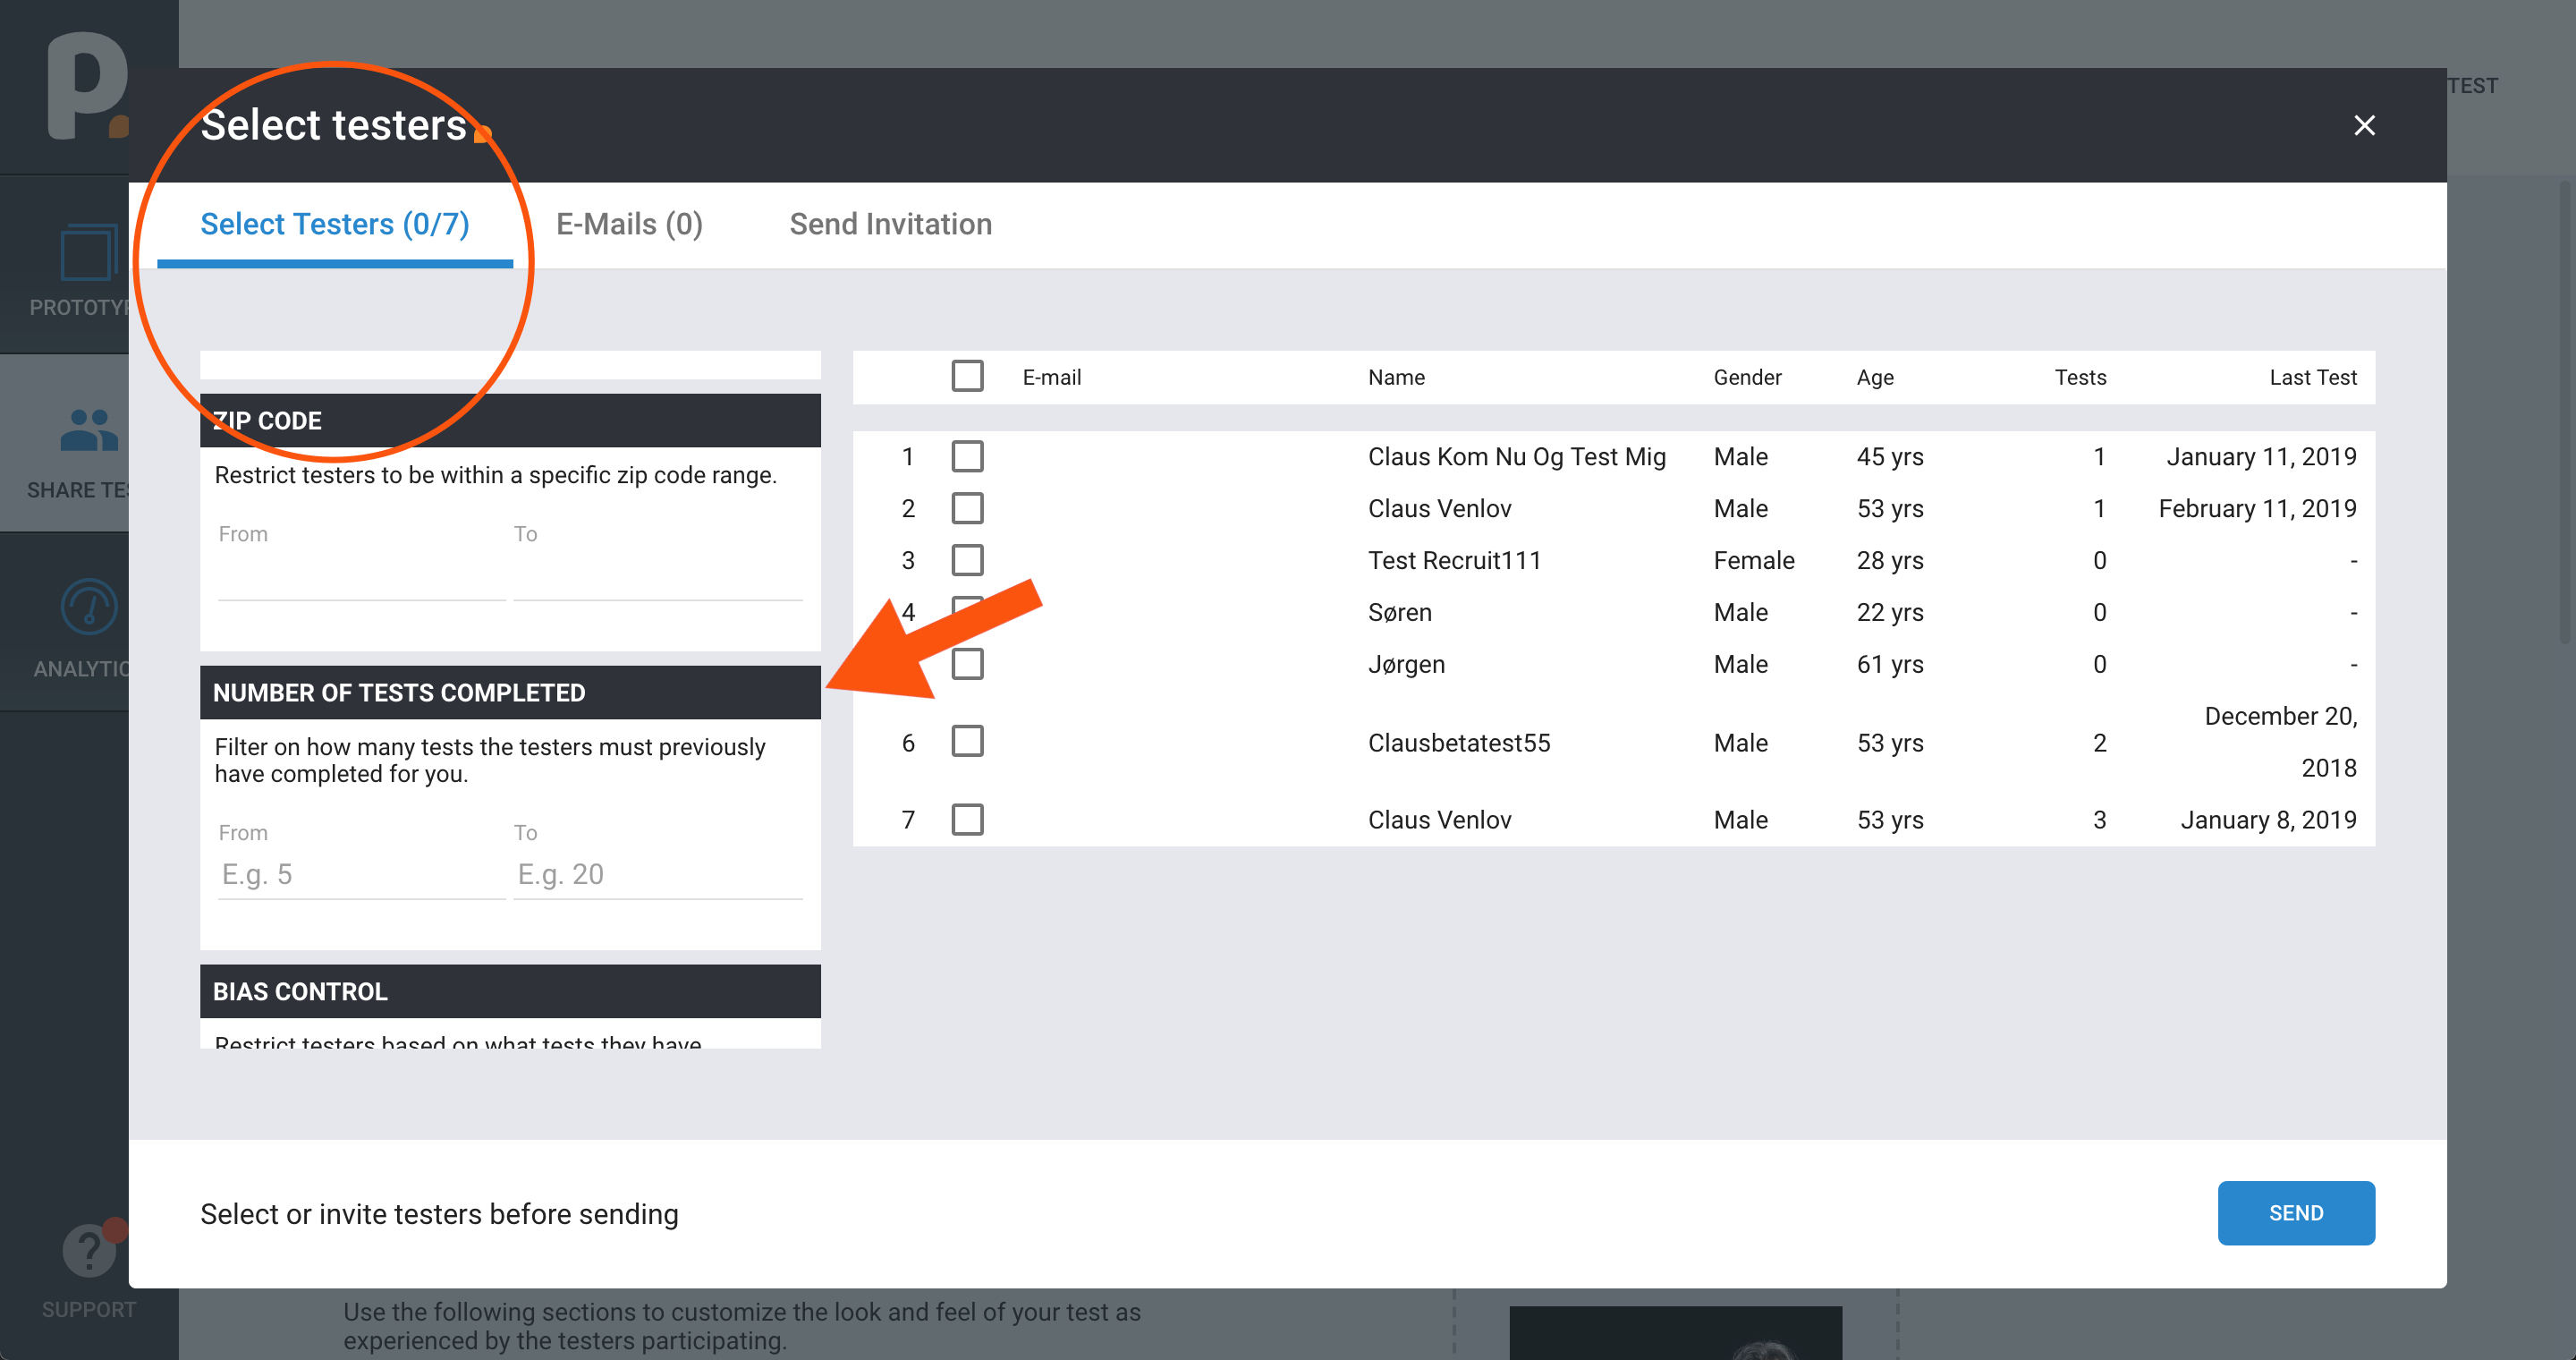Click the Number of Tests Completed filter header
This screenshot has height=1360, width=2576.
click(510, 692)
